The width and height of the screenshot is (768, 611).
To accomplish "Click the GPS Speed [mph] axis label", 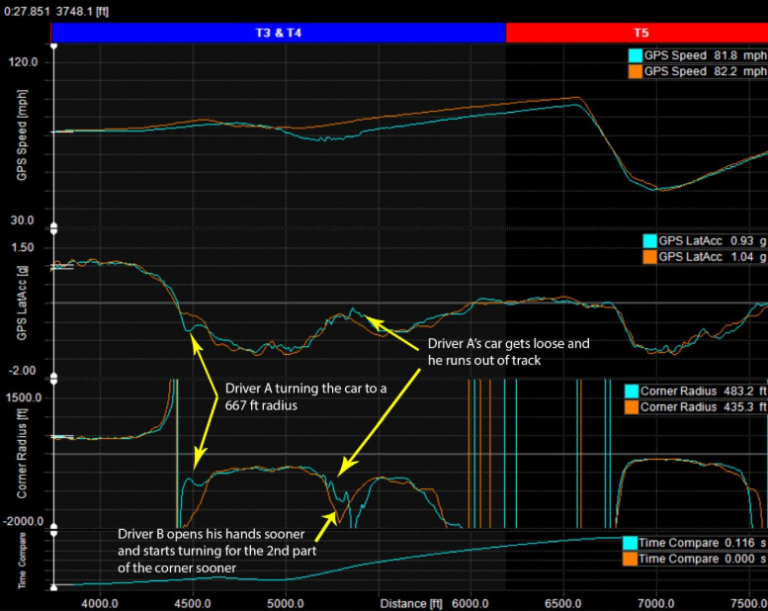I will 22,135.
